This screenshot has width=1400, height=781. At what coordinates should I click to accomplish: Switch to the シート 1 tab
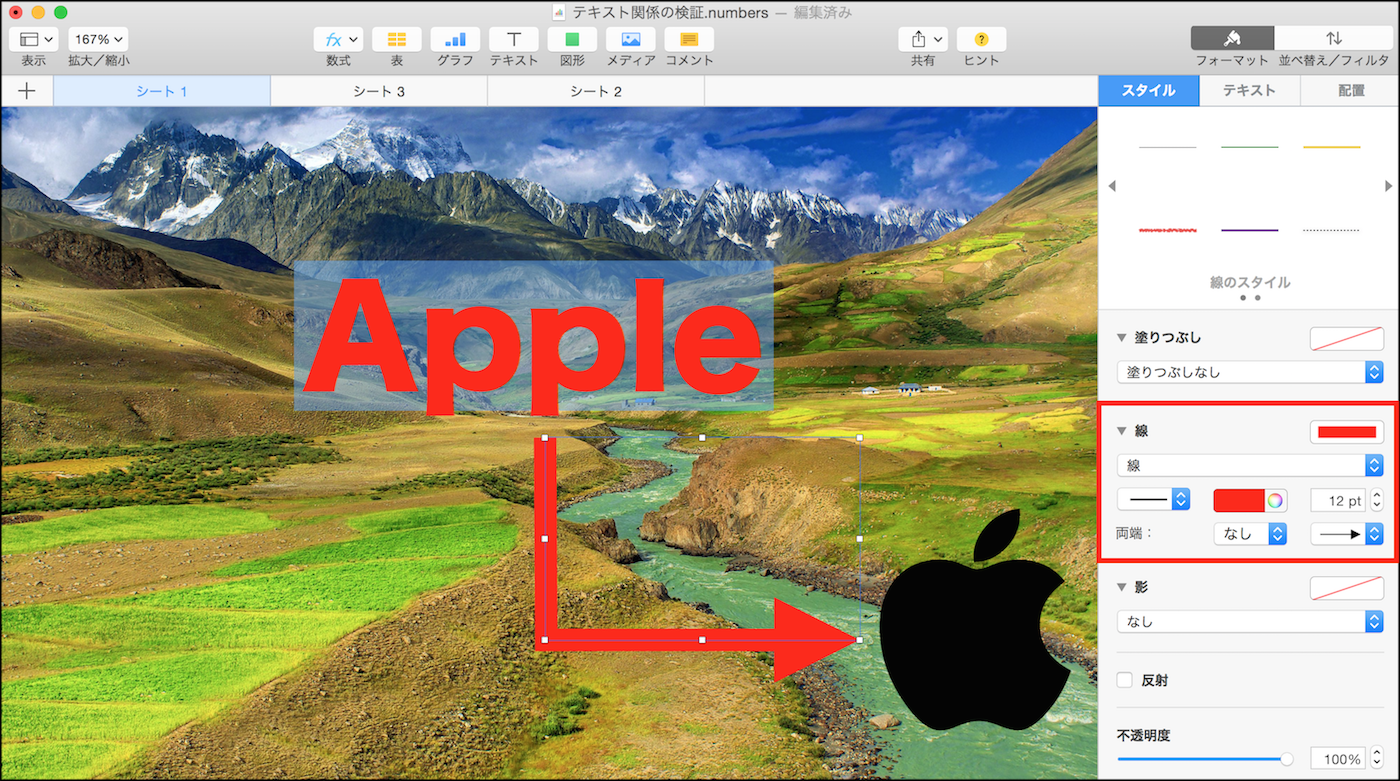click(x=162, y=91)
